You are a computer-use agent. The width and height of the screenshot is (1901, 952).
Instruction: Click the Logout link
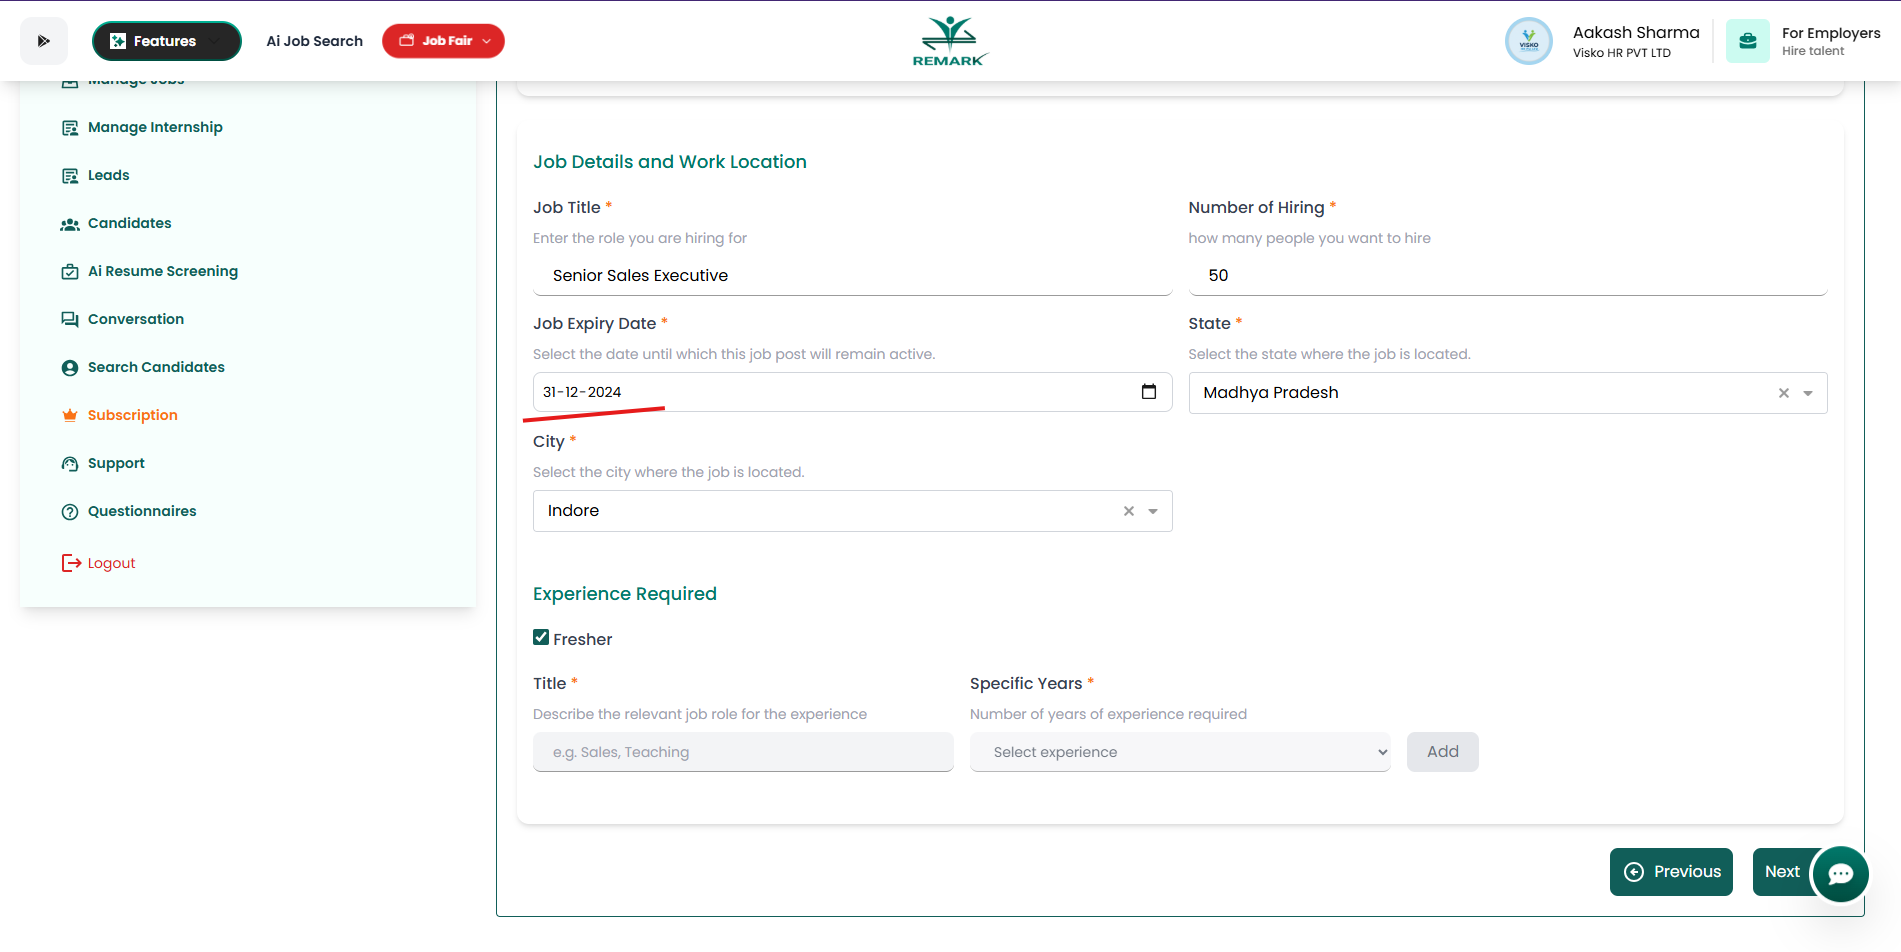[x=110, y=563]
